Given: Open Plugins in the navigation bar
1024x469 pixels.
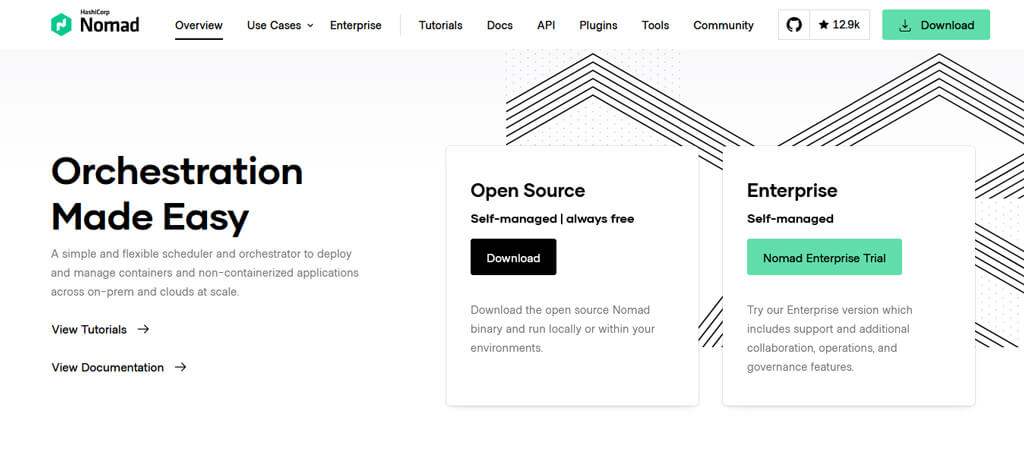Looking at the screenshot, I should 598,25.
